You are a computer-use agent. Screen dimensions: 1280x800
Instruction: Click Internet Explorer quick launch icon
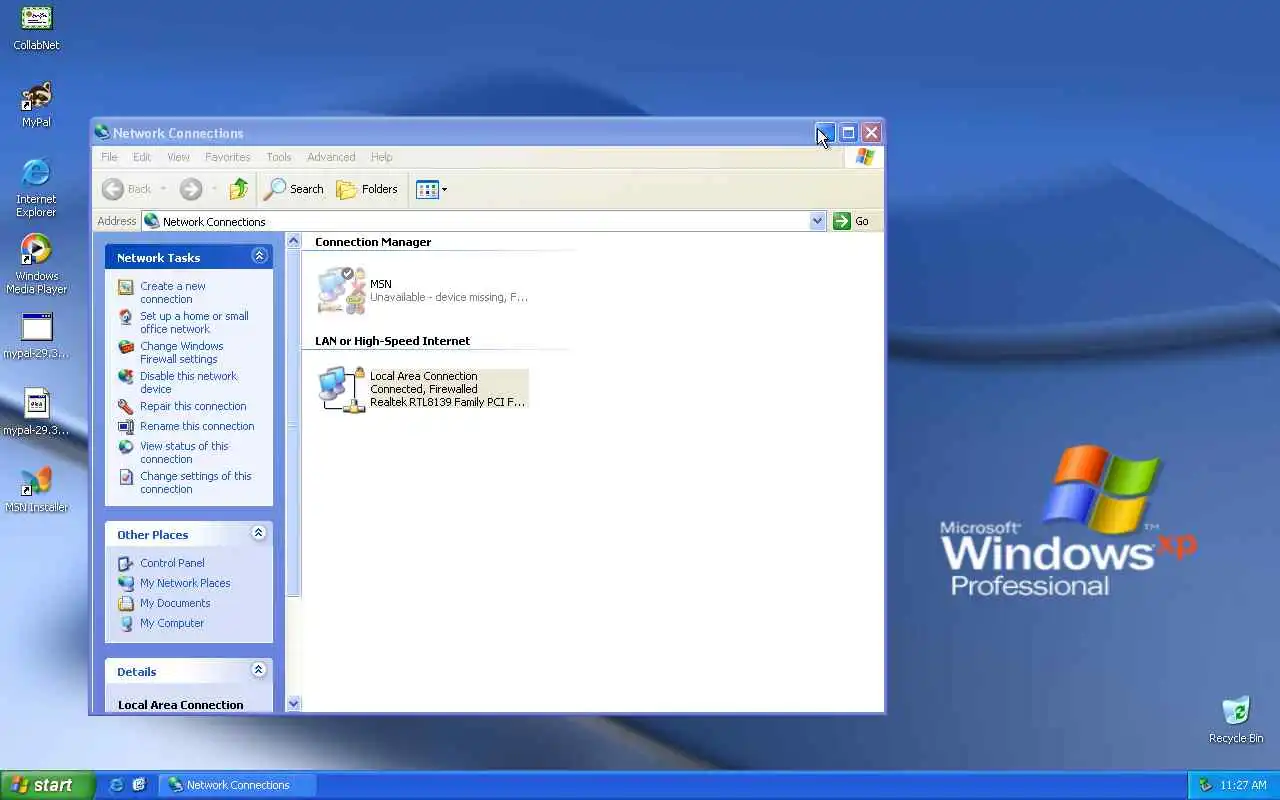116,785
